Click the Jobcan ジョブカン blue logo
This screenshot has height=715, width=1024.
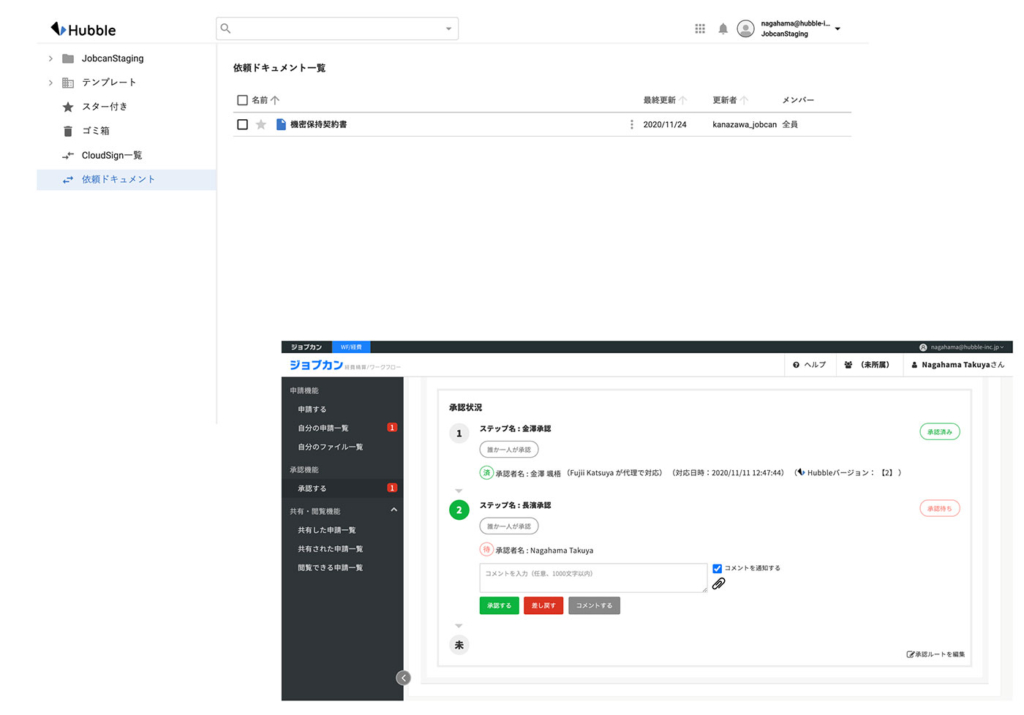point(316,365)
